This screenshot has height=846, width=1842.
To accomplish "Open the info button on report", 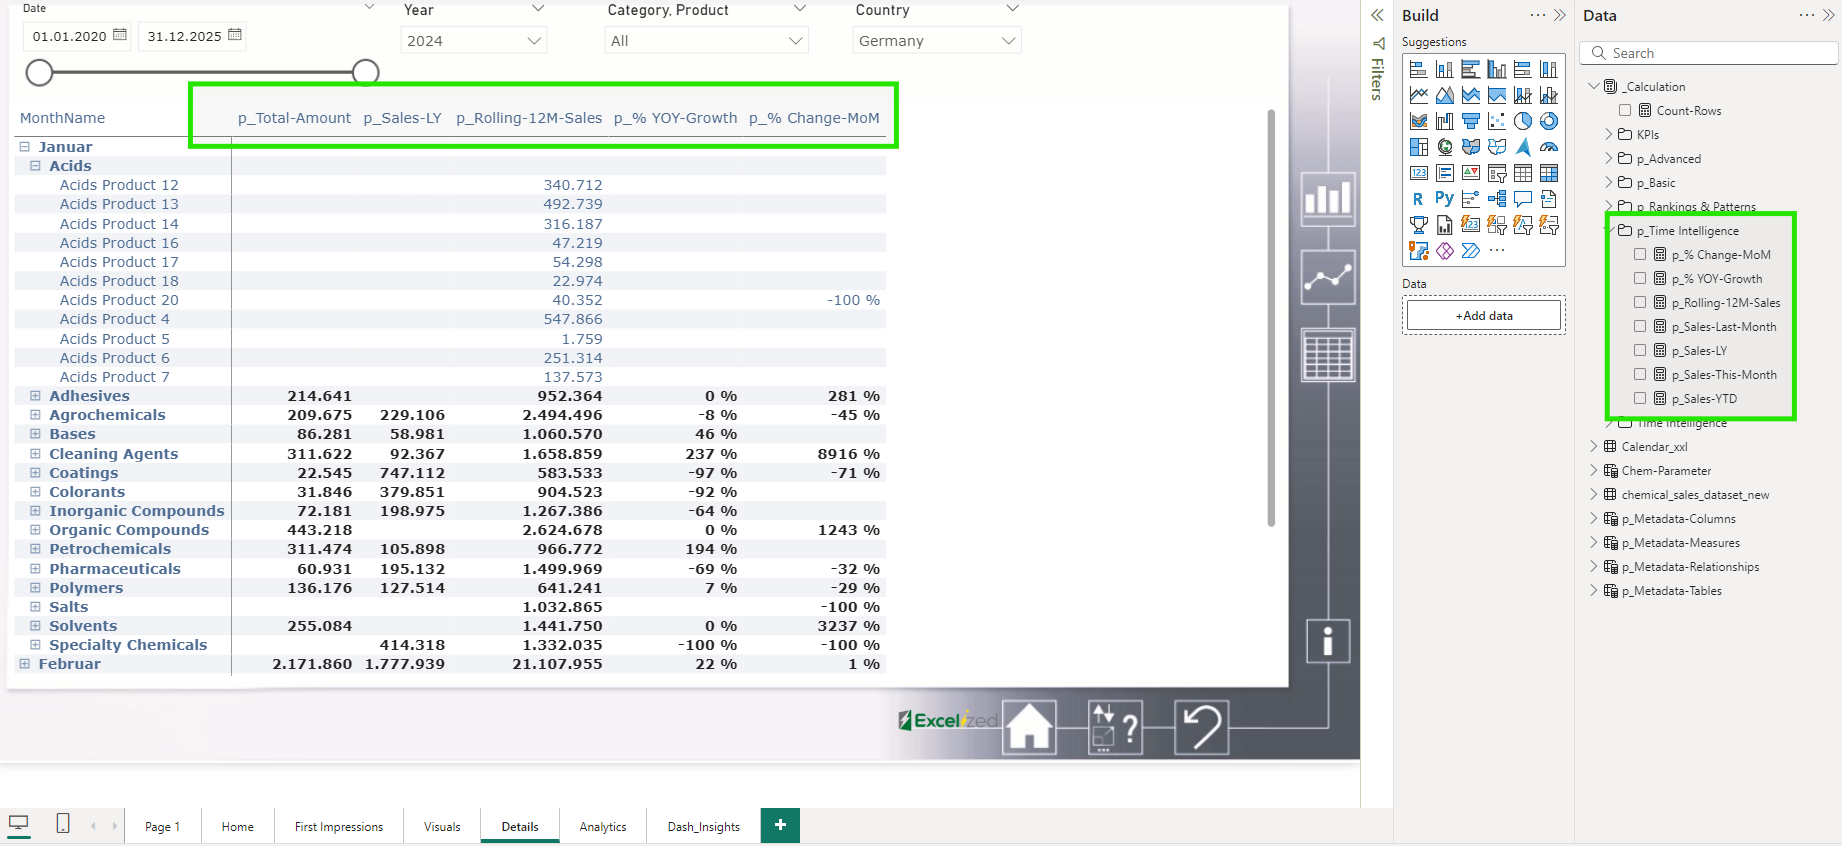I will [1328, 641].
